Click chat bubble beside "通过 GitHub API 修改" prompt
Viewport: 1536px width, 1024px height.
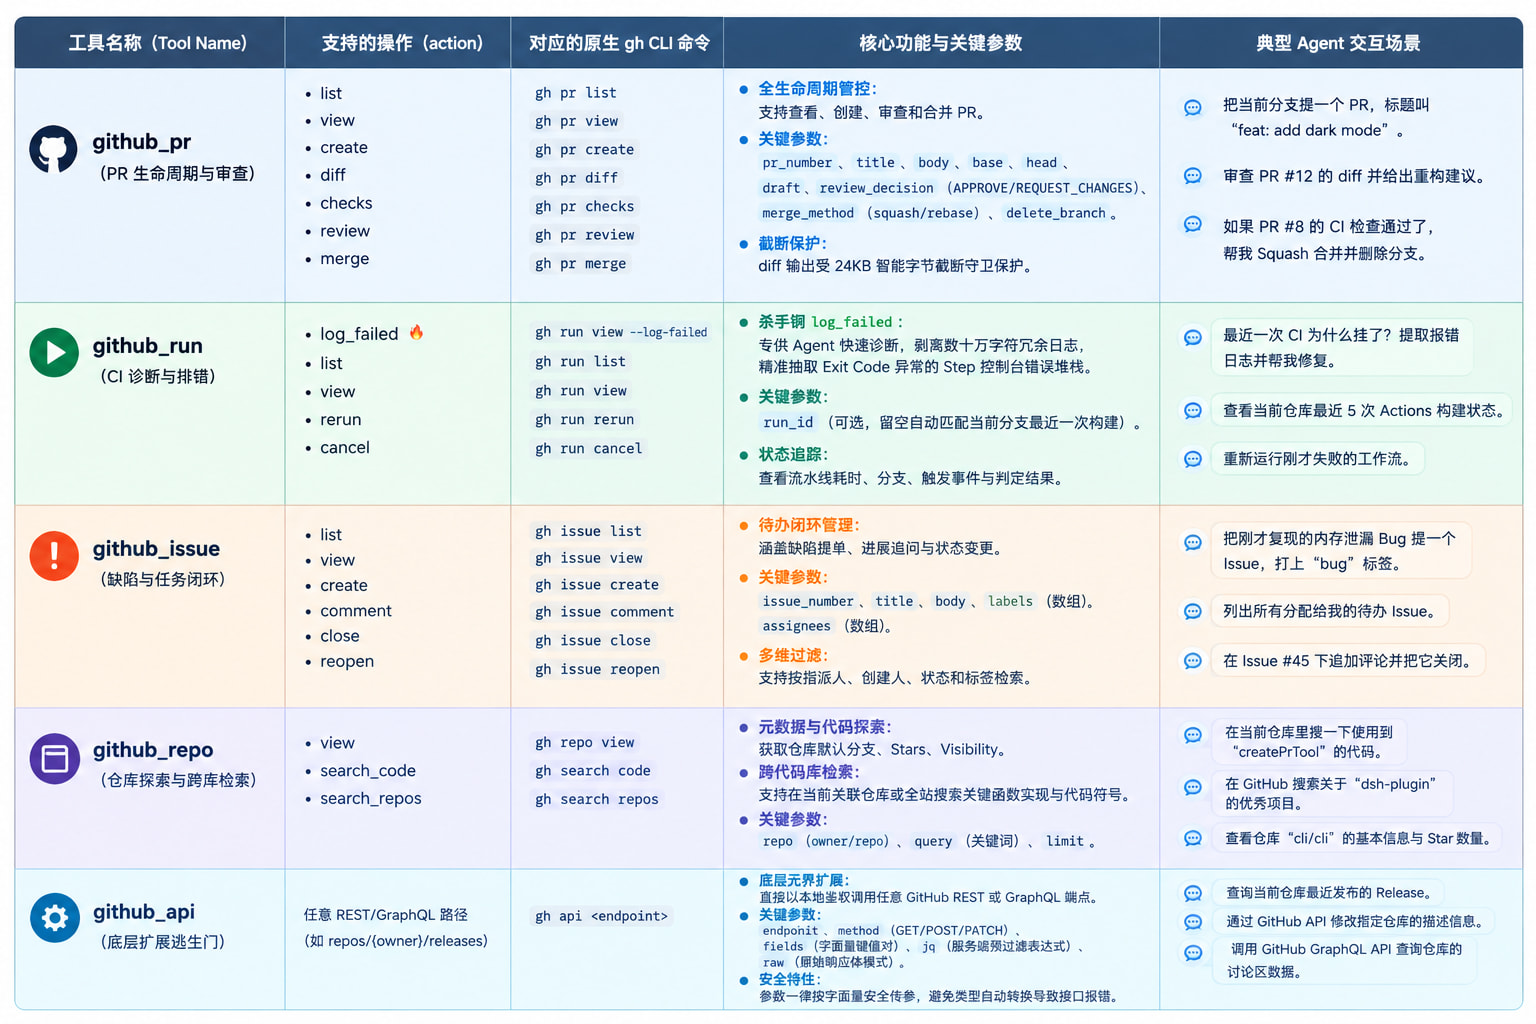(1192, 922)
